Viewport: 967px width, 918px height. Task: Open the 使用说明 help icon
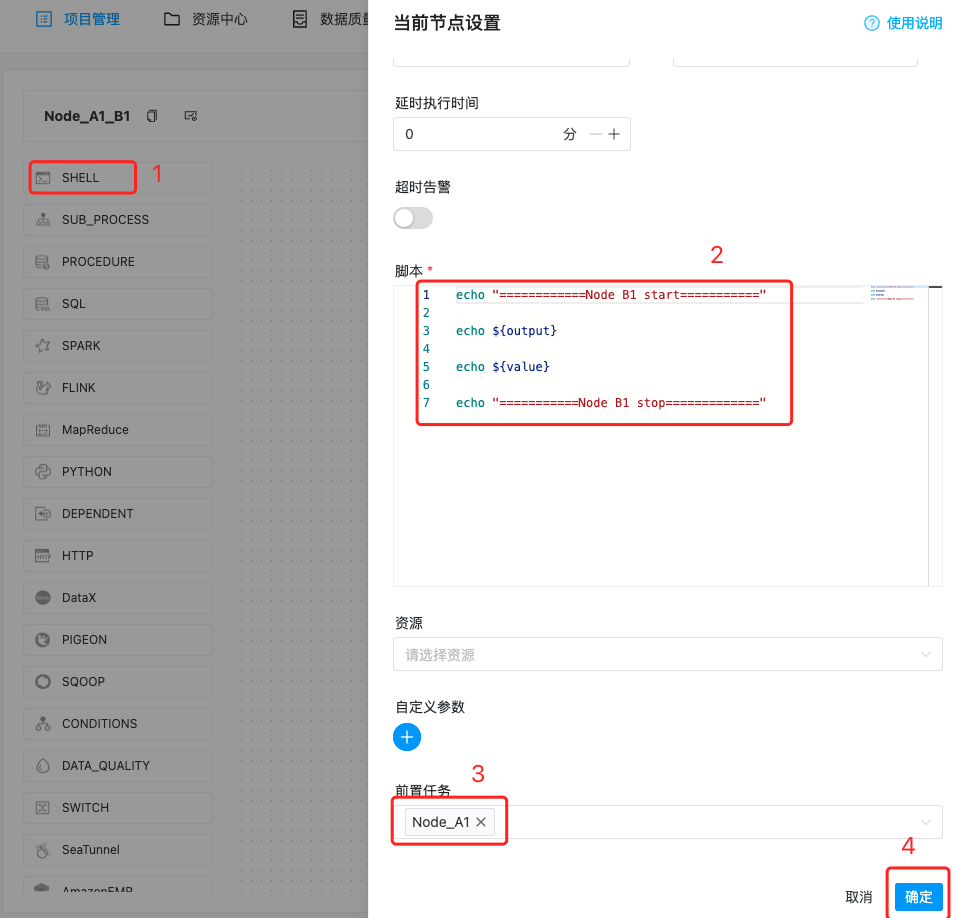pos(871,23)
